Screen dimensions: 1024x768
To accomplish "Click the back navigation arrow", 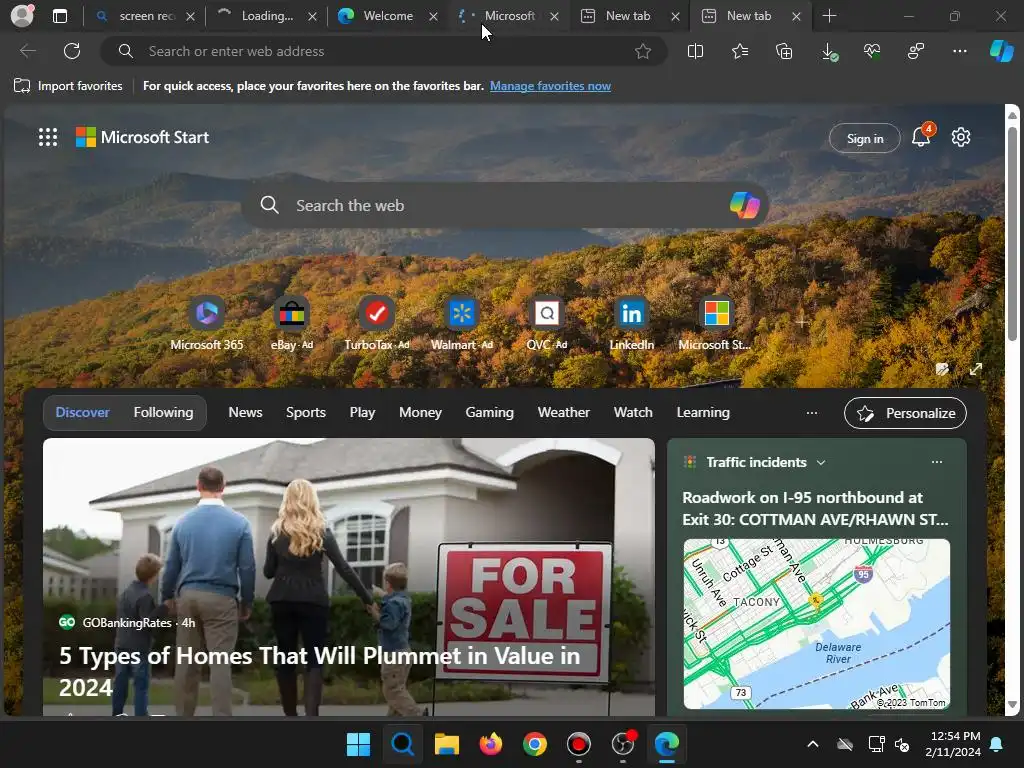I will (x=27, y=51).
